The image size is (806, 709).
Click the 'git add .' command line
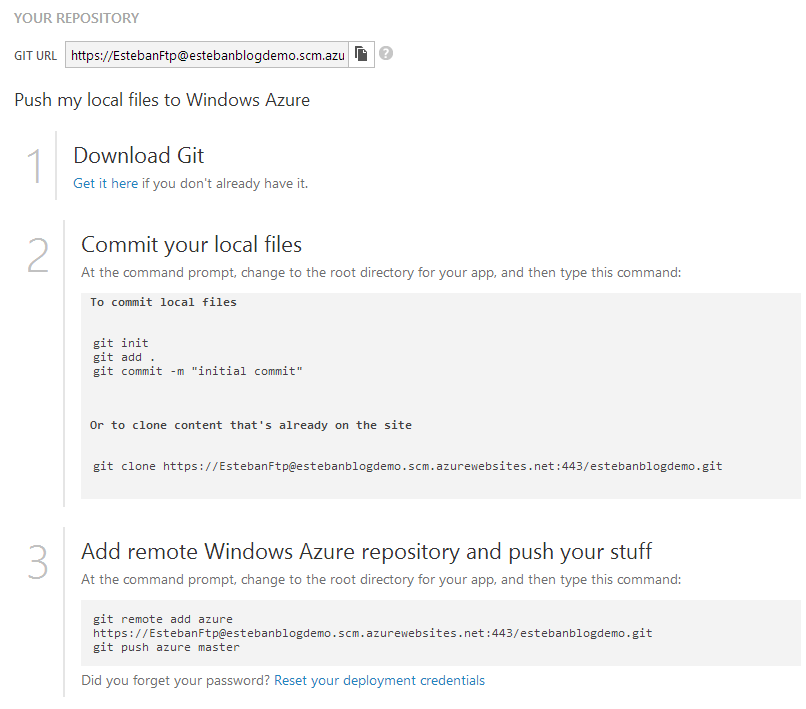pos(124,357)
